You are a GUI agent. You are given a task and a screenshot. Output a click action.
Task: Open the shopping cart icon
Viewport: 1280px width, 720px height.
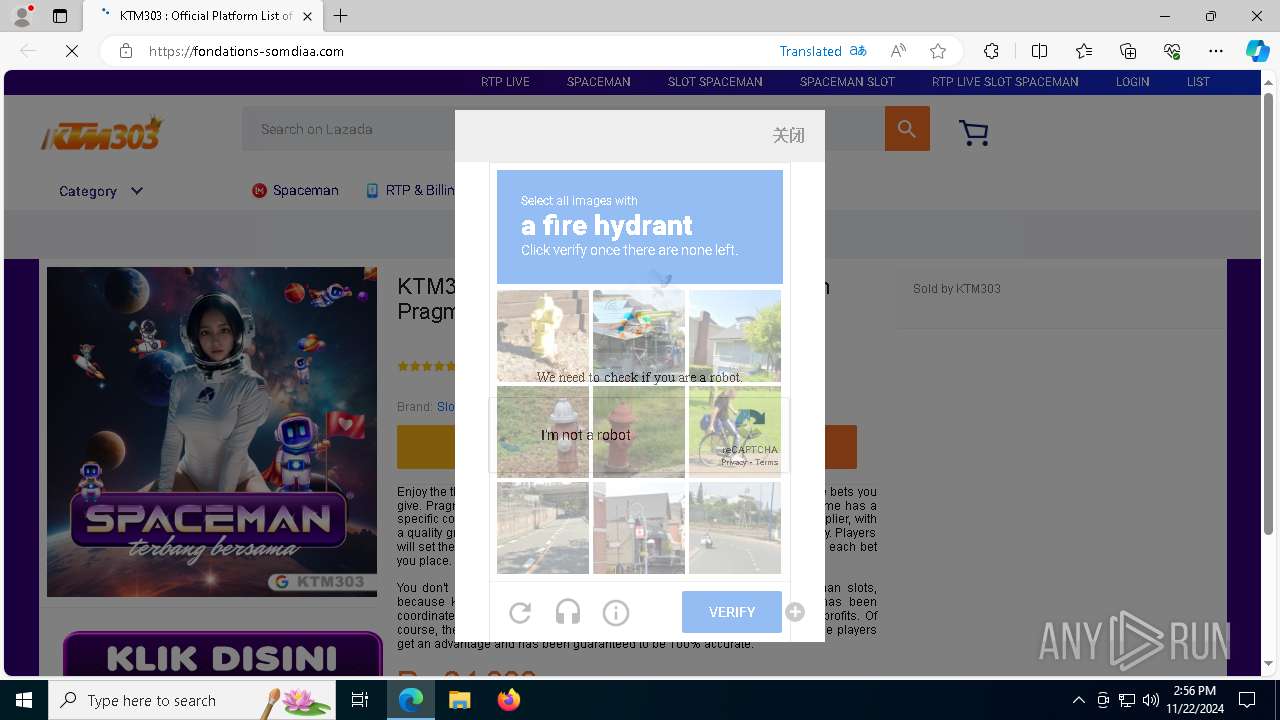pos(973,132)
